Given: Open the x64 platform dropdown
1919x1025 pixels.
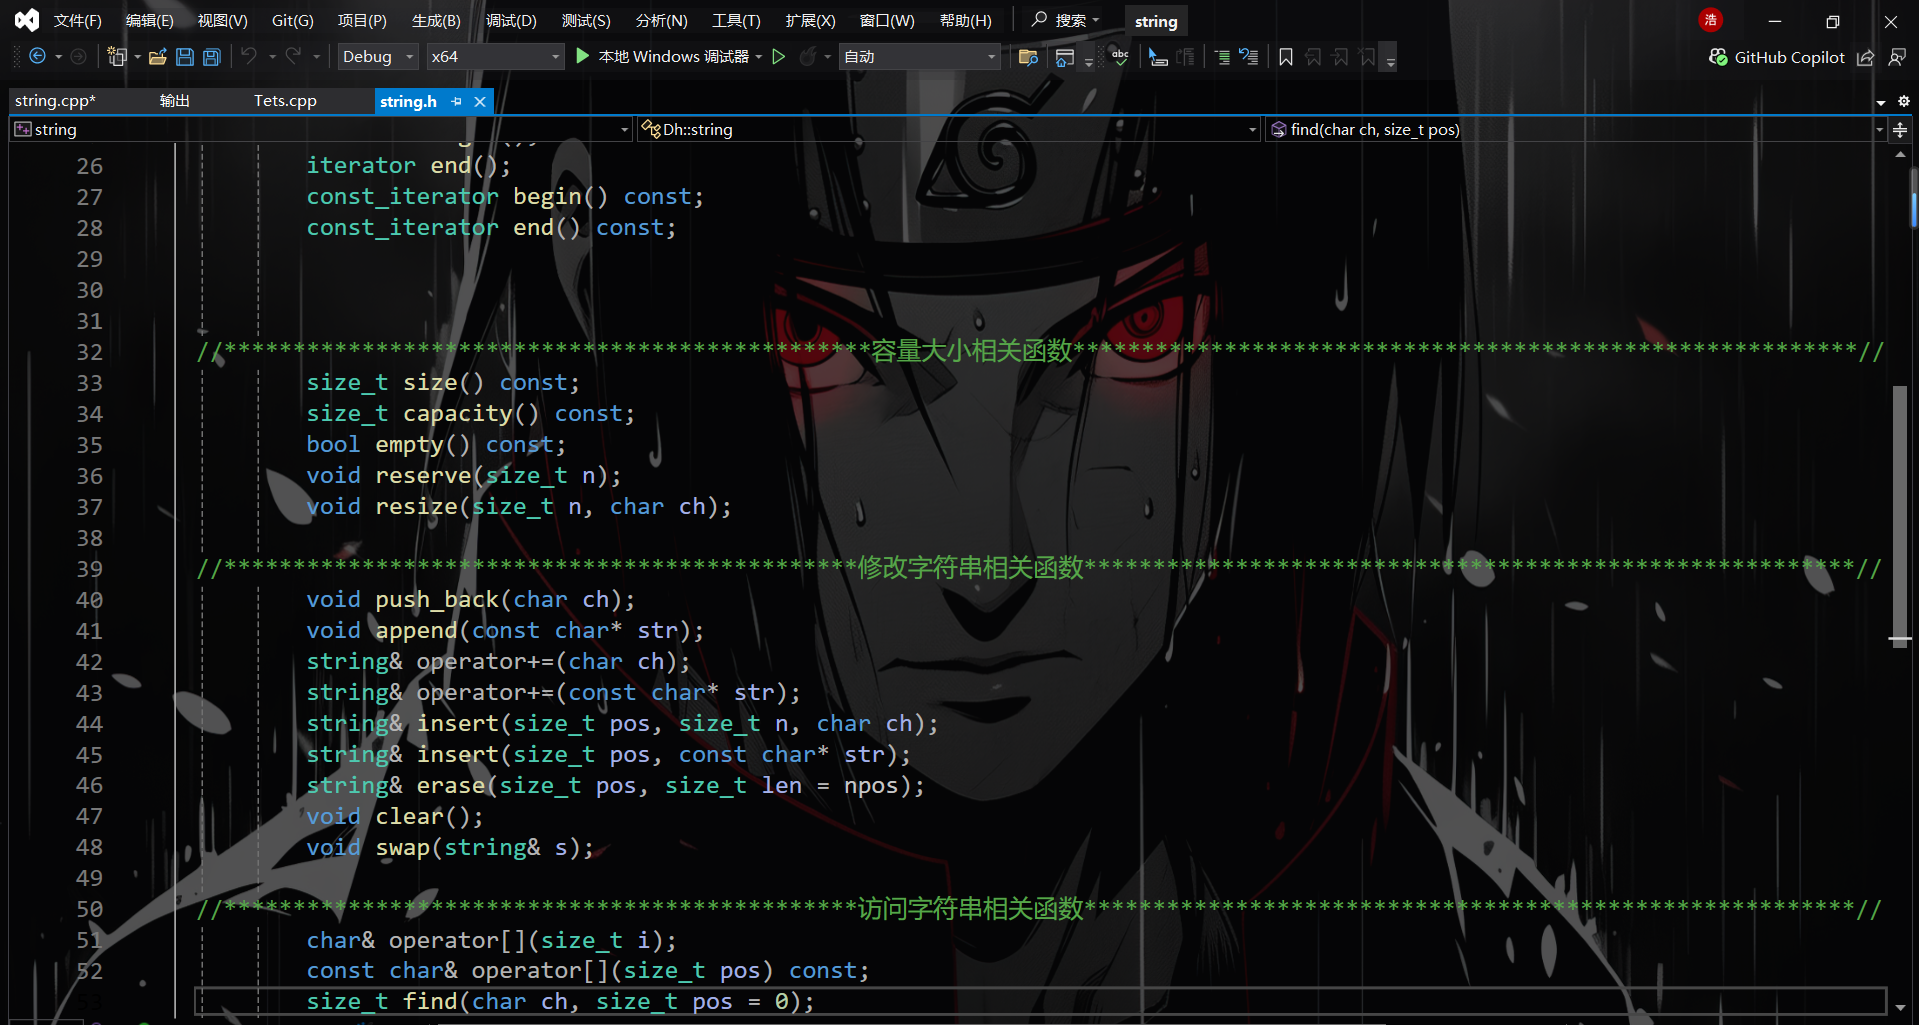Looking at the screenshot, I should tap(495, 57).
